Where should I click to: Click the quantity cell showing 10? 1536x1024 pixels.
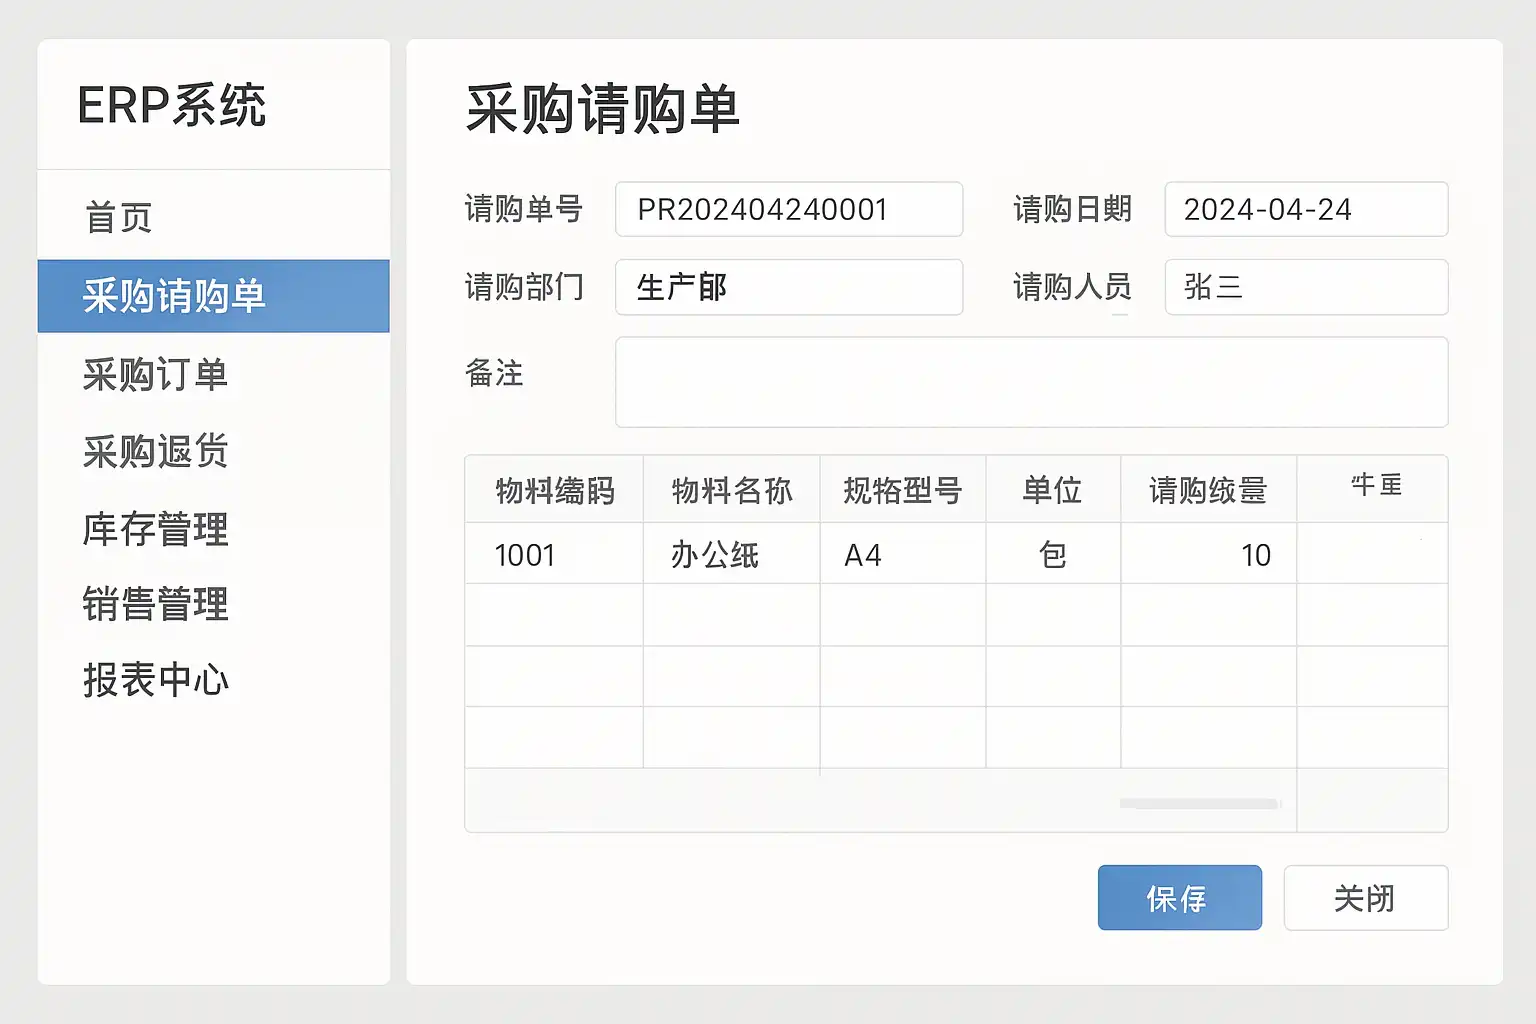tap(1208, 554)
